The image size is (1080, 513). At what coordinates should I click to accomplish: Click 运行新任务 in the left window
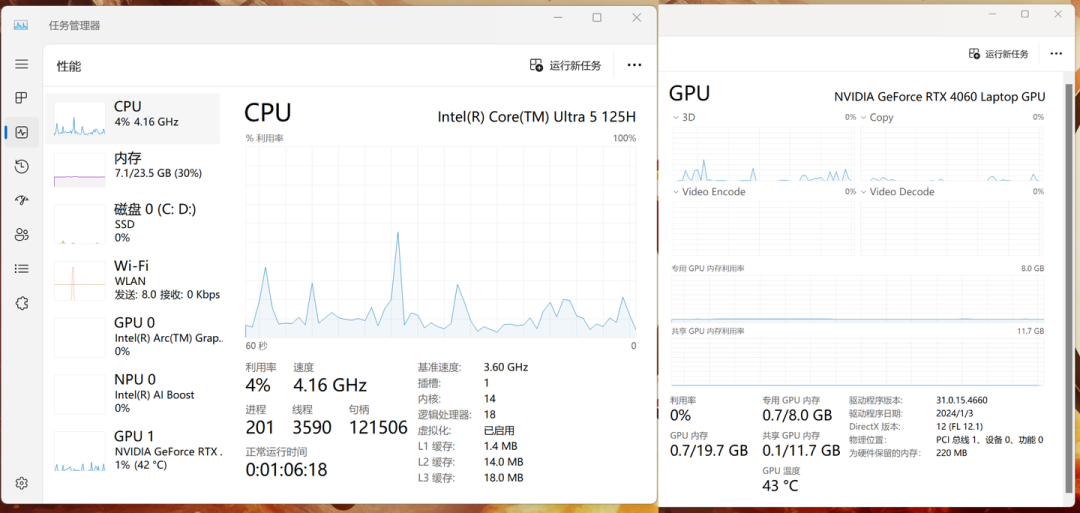(x=565, y=65)
